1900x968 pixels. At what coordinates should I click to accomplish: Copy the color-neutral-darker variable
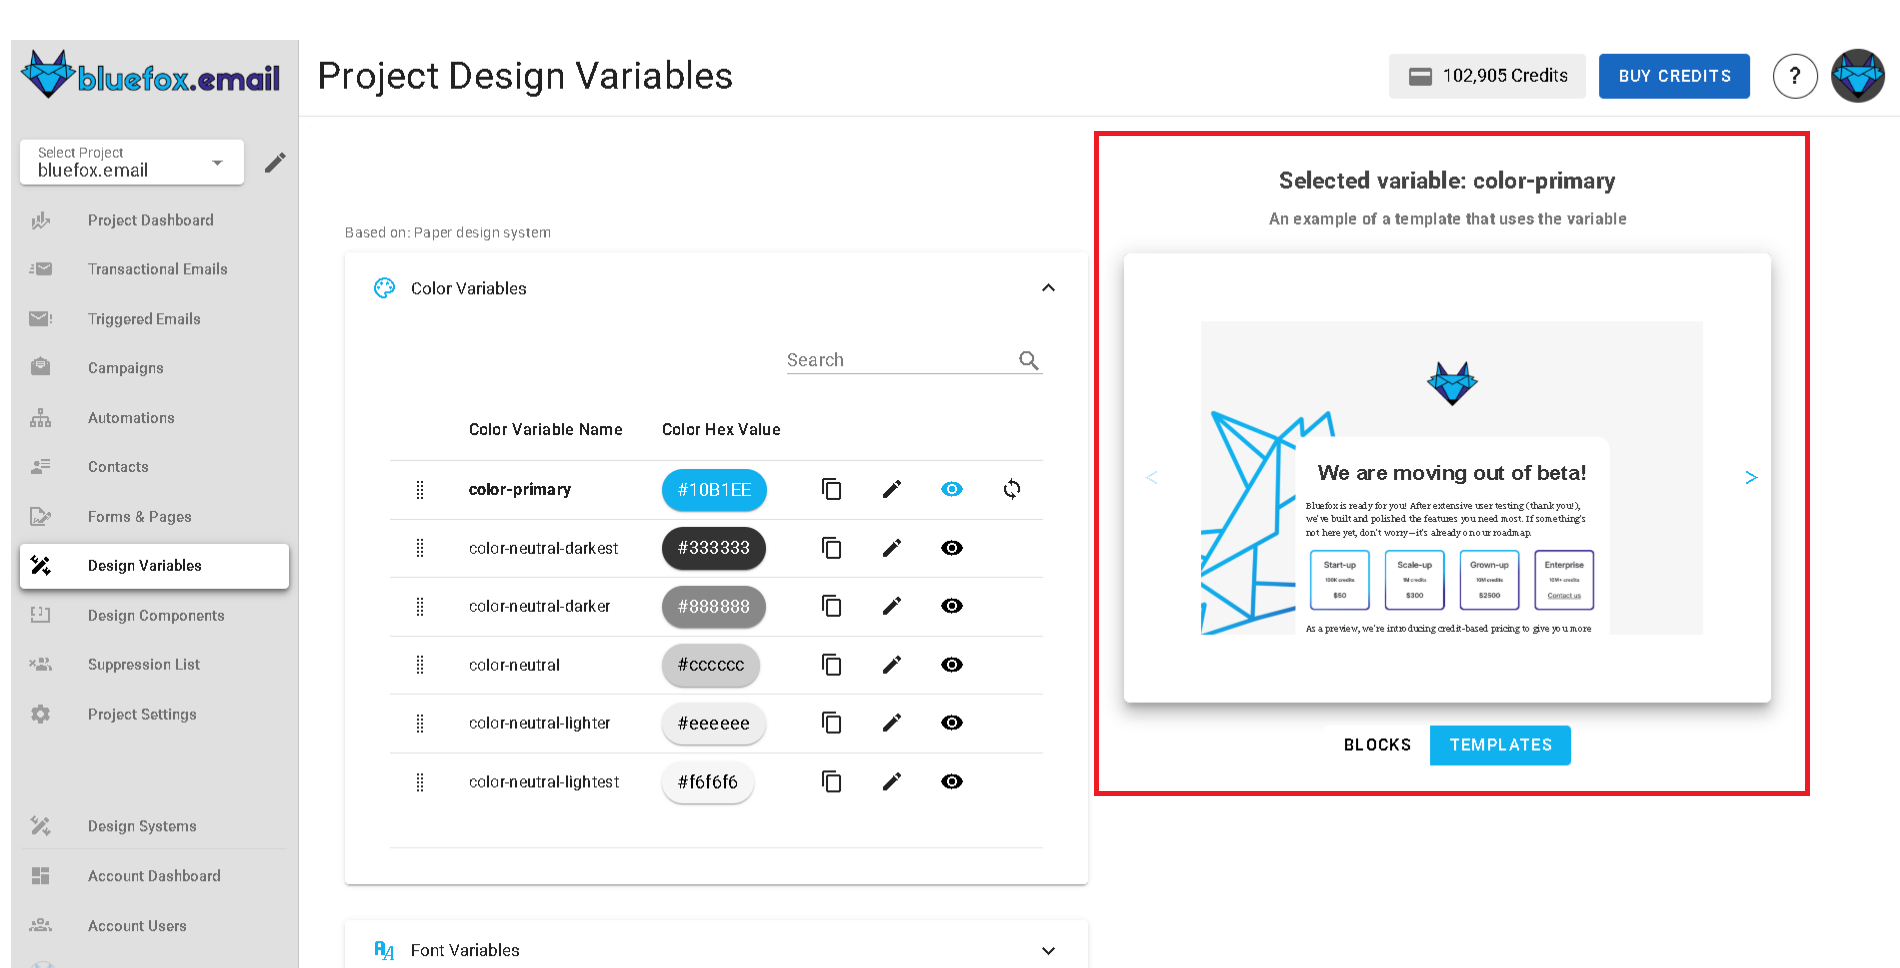(x=831, y=606)
